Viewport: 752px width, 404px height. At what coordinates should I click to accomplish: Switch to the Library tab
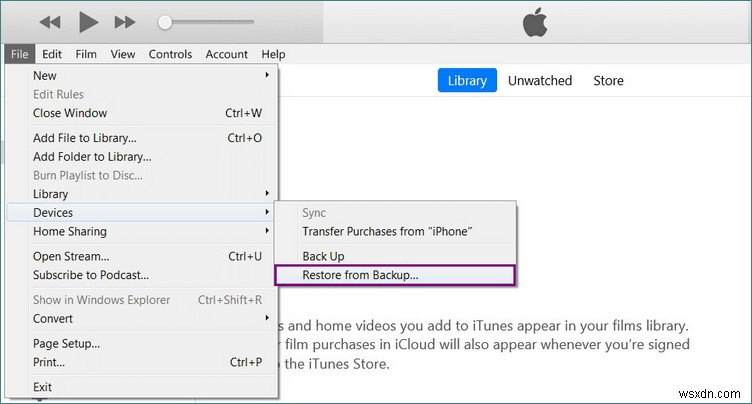click(x=467, y=80)
